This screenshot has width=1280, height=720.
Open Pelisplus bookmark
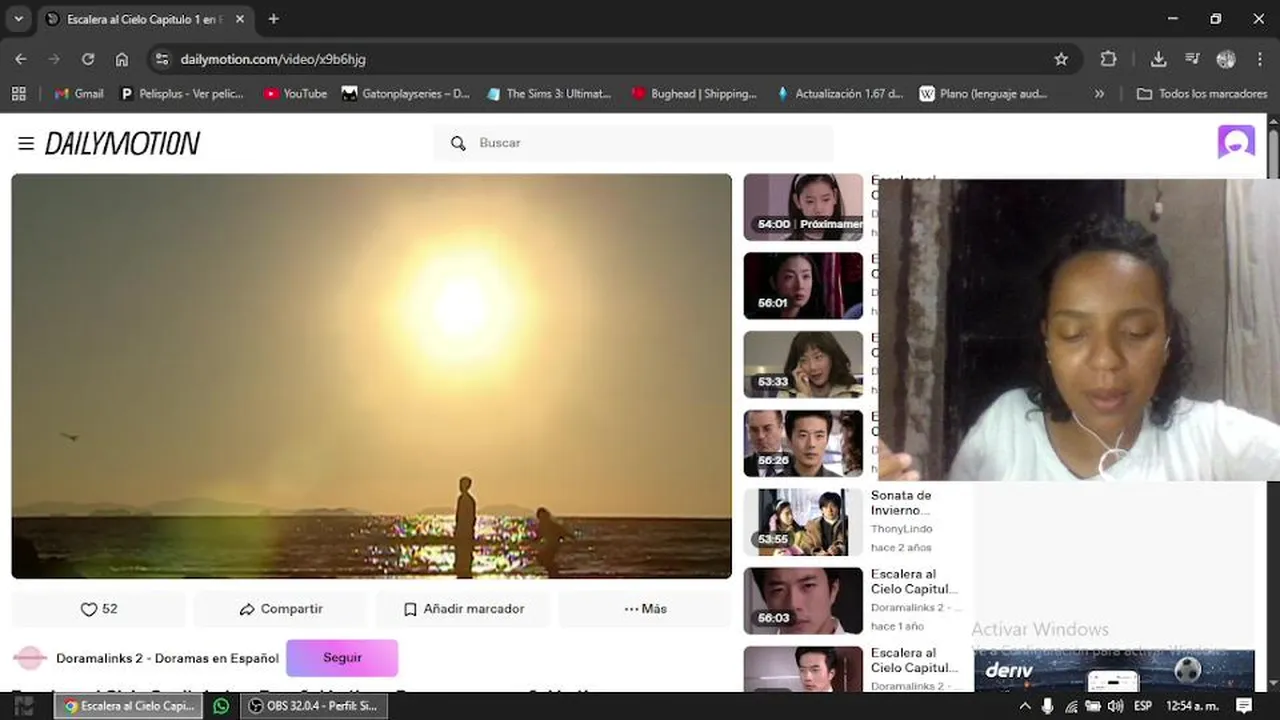coord(182,93)
